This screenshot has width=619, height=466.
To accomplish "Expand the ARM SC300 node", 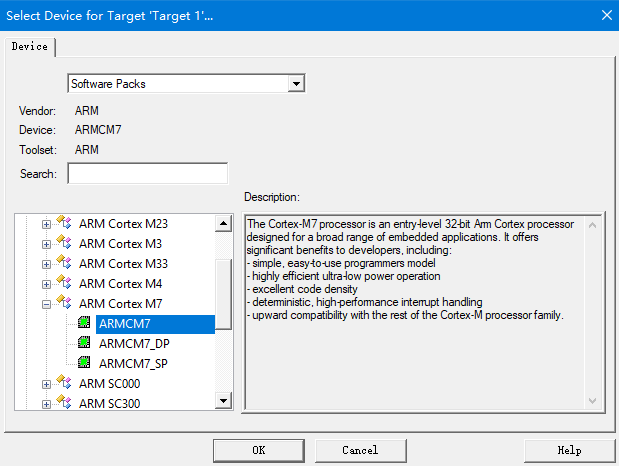I will (46, 404).
